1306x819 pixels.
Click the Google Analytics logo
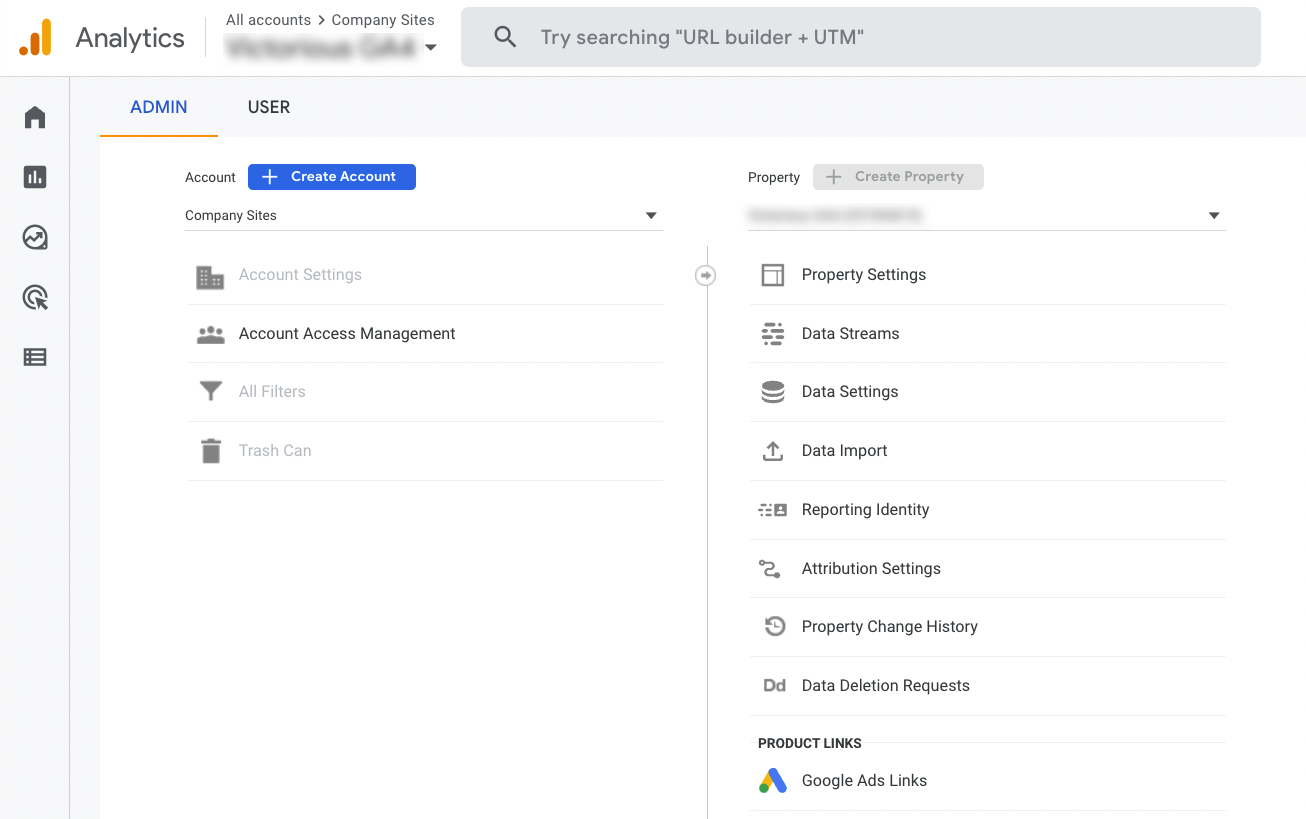click(x=35, y=38)
